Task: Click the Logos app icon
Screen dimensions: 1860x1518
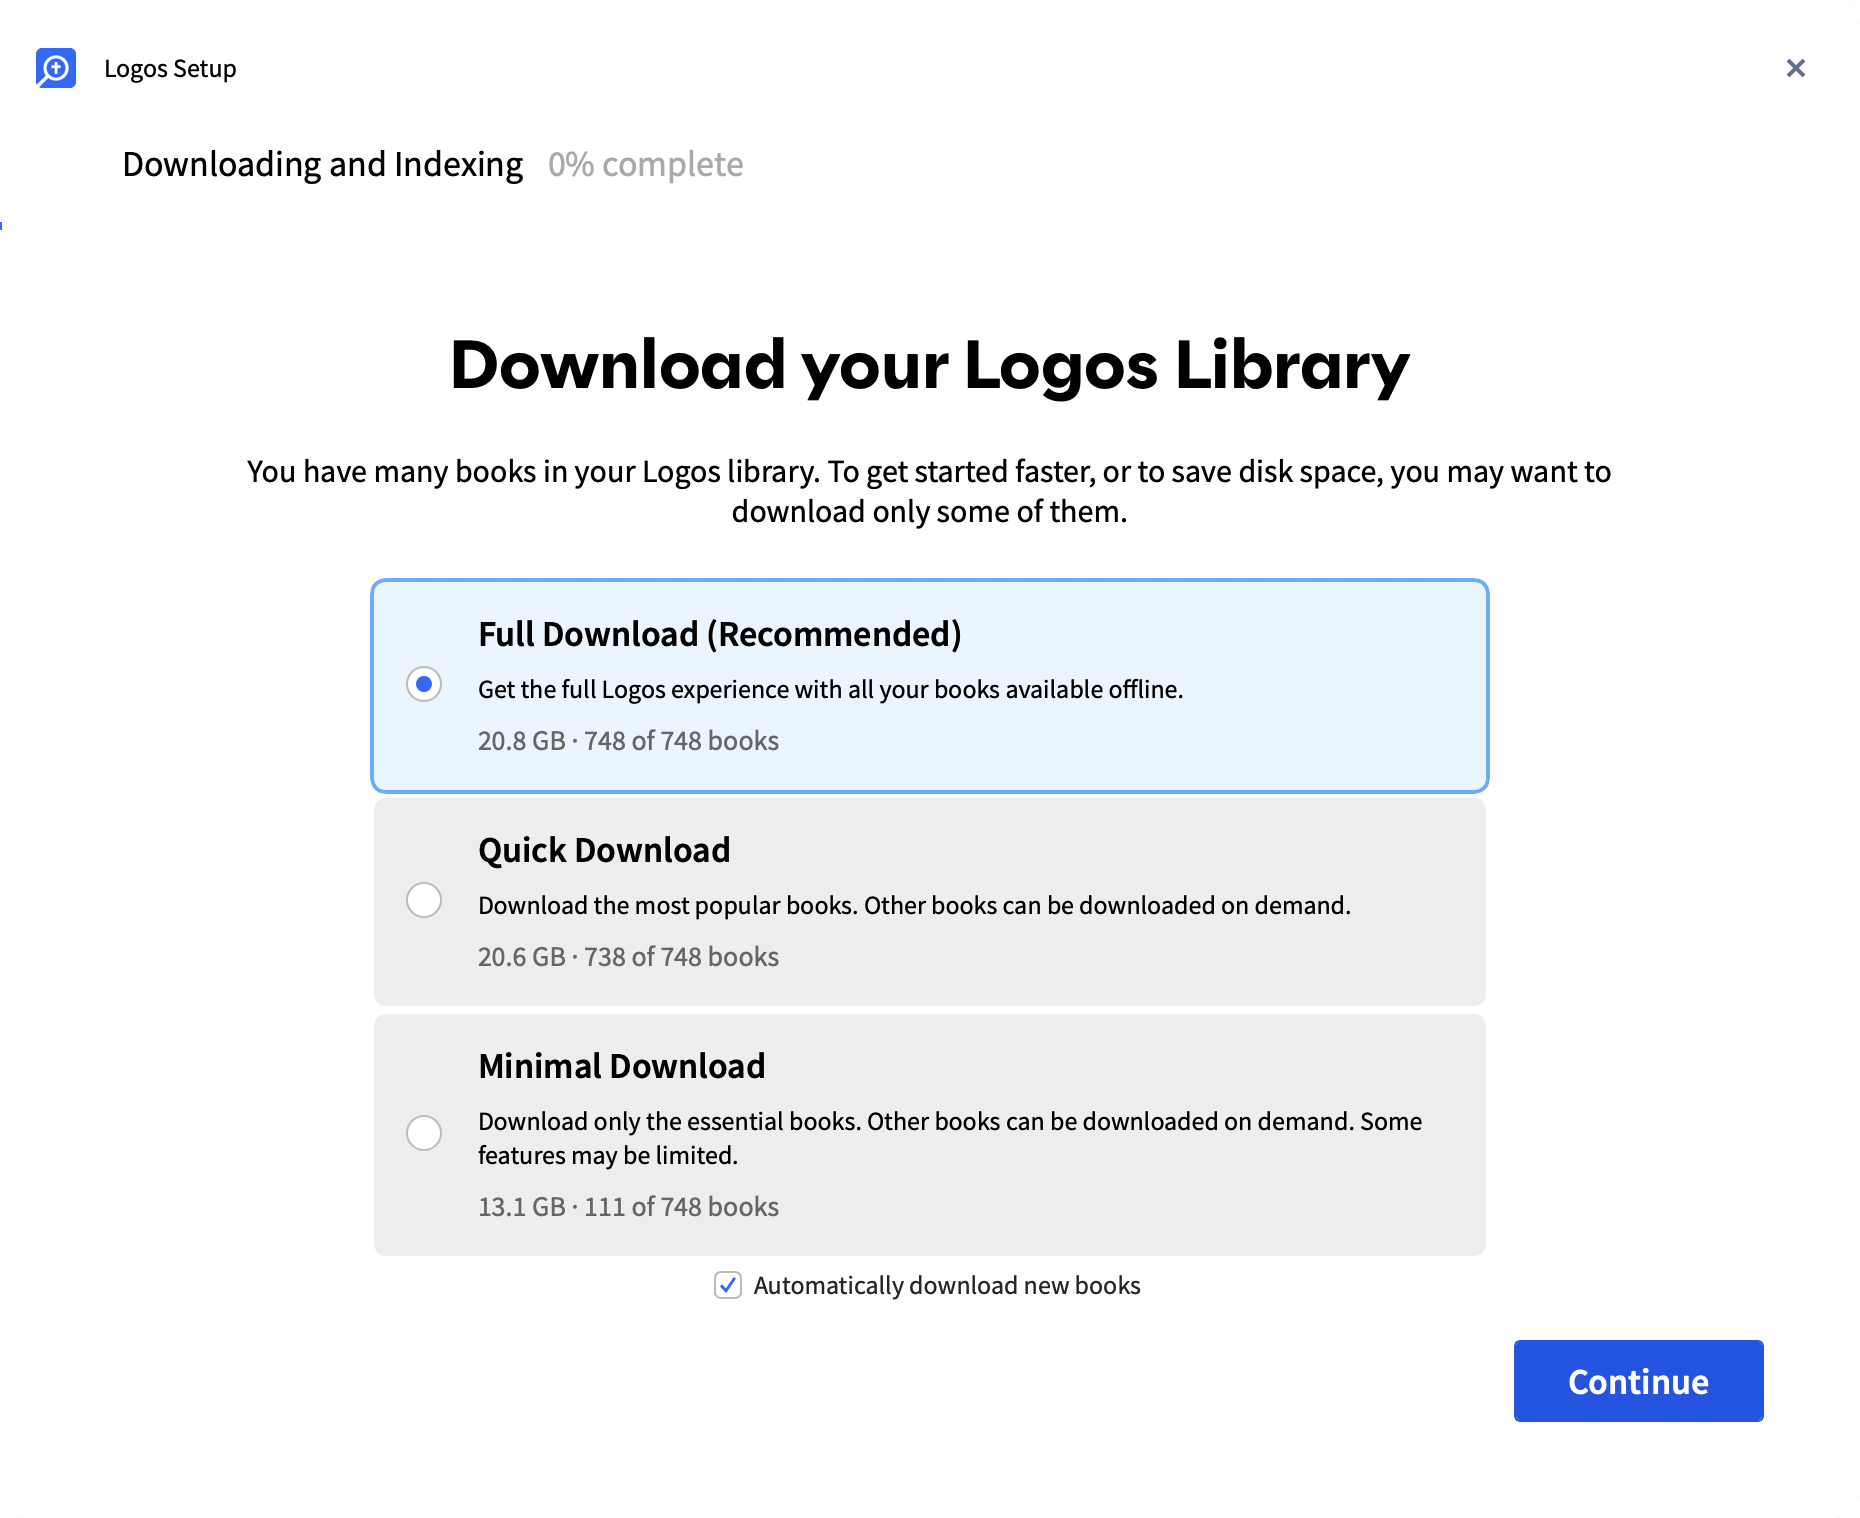Action: tap(56, 68)
